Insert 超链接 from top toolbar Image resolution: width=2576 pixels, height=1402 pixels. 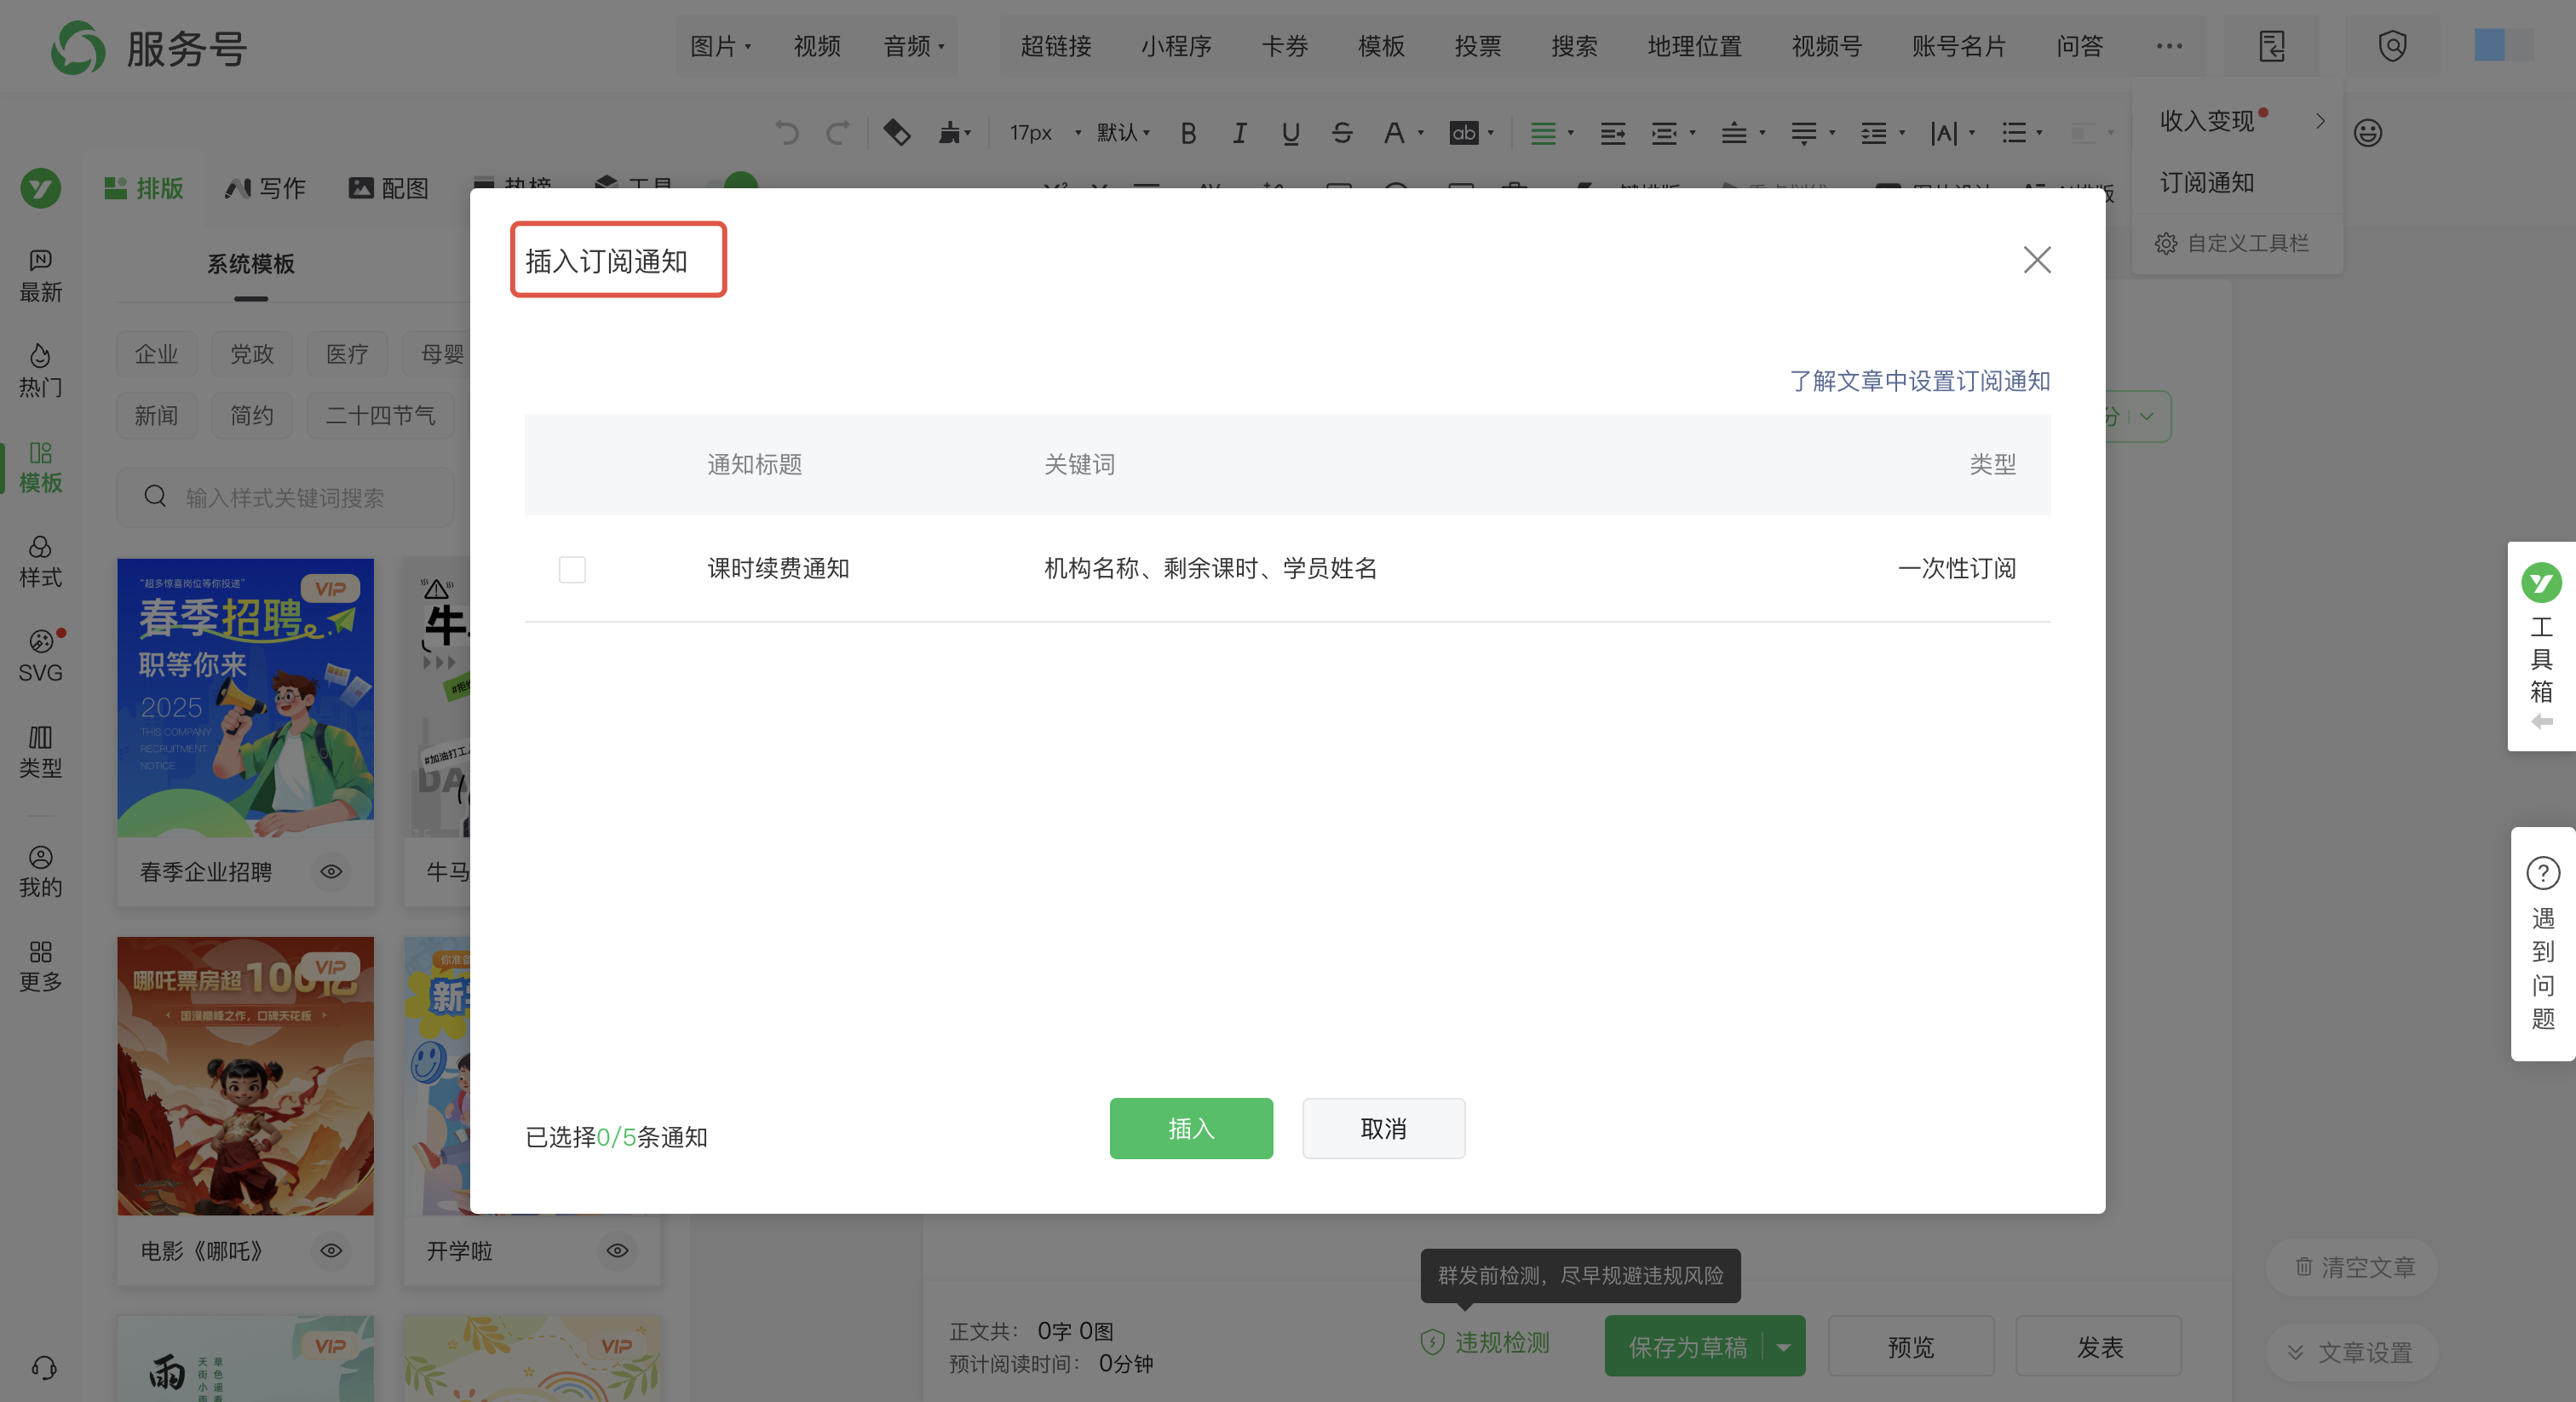tap(1055, 46)
